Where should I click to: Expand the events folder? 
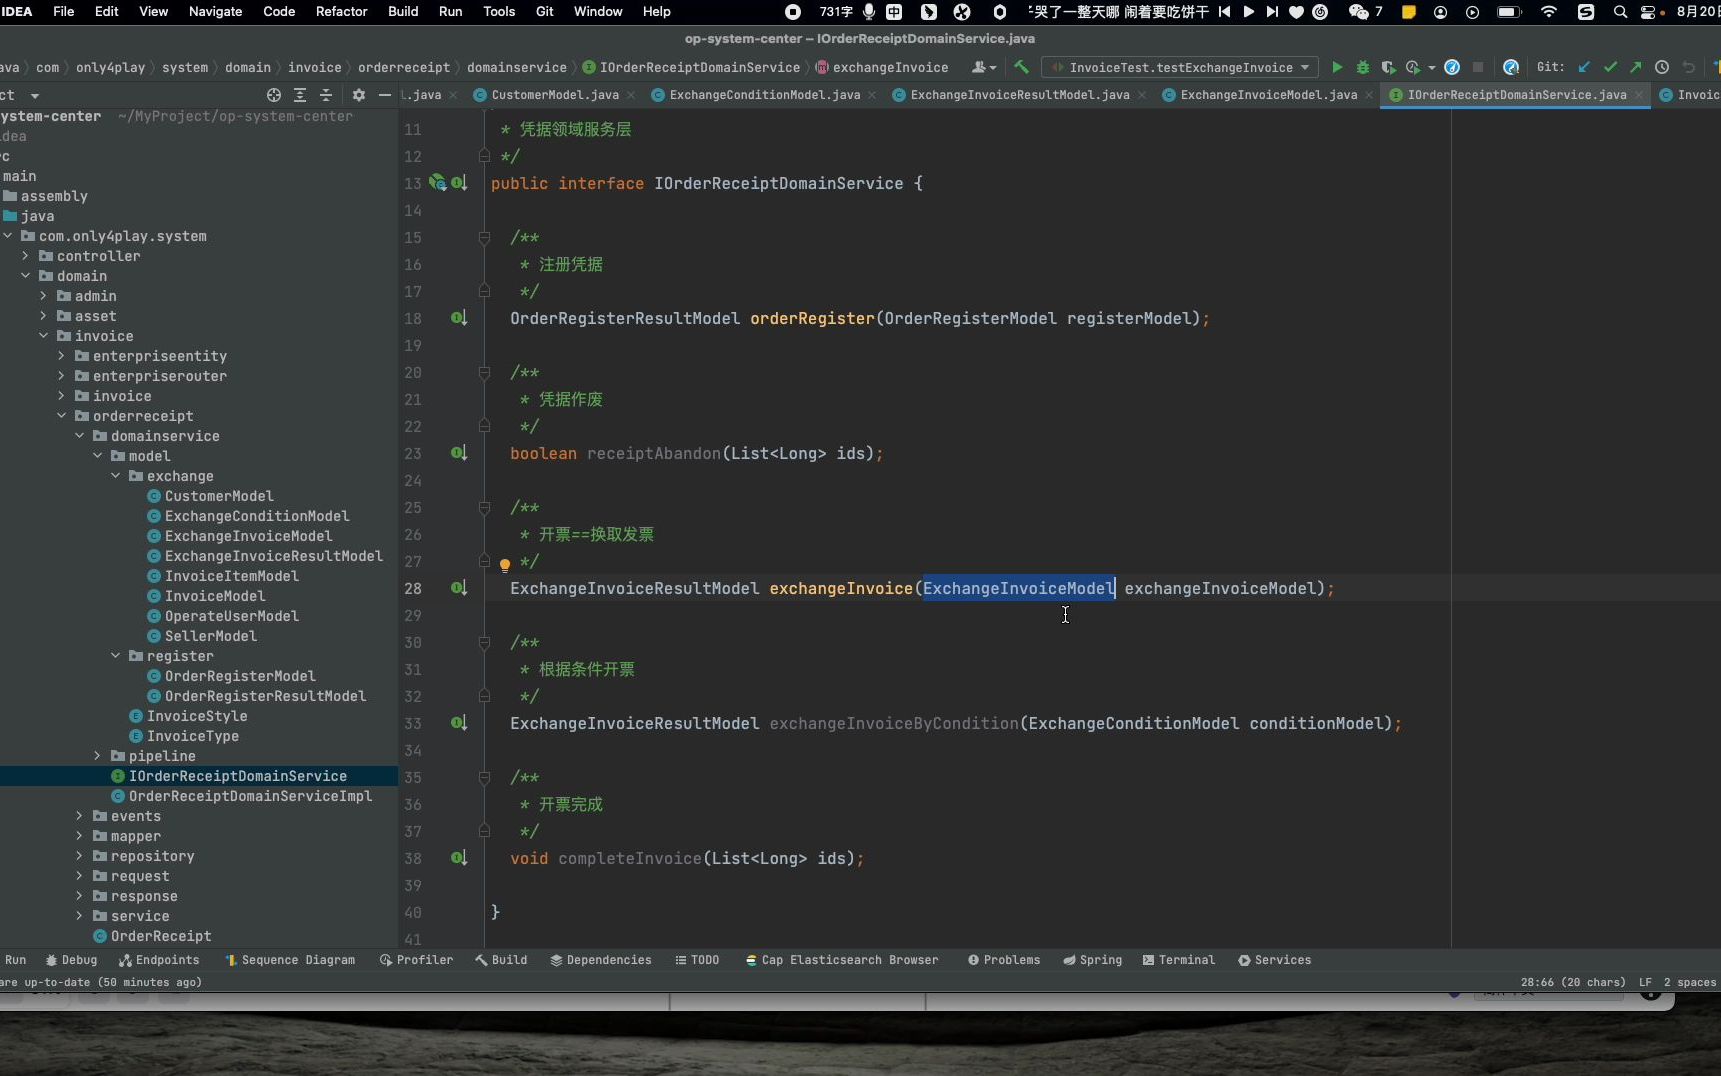[80, 816]
